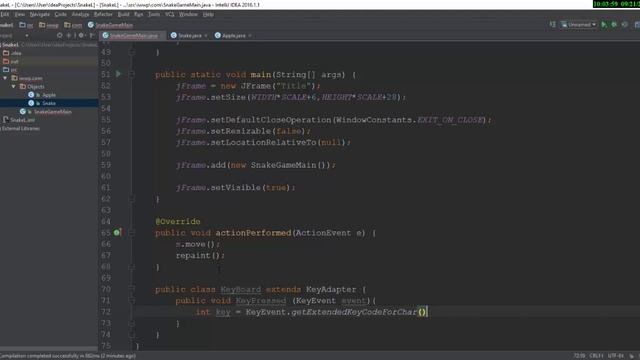
Task: Click the fold end marker at line 62
Action: coord(131,199)
